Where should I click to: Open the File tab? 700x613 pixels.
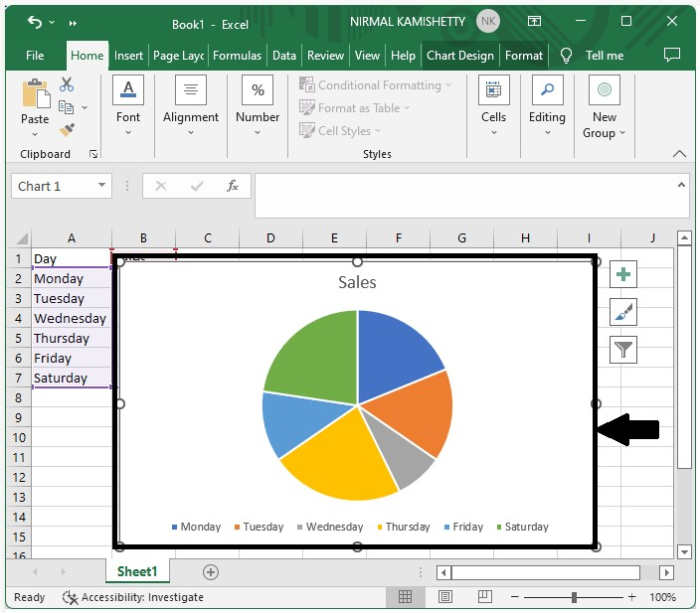35,55
